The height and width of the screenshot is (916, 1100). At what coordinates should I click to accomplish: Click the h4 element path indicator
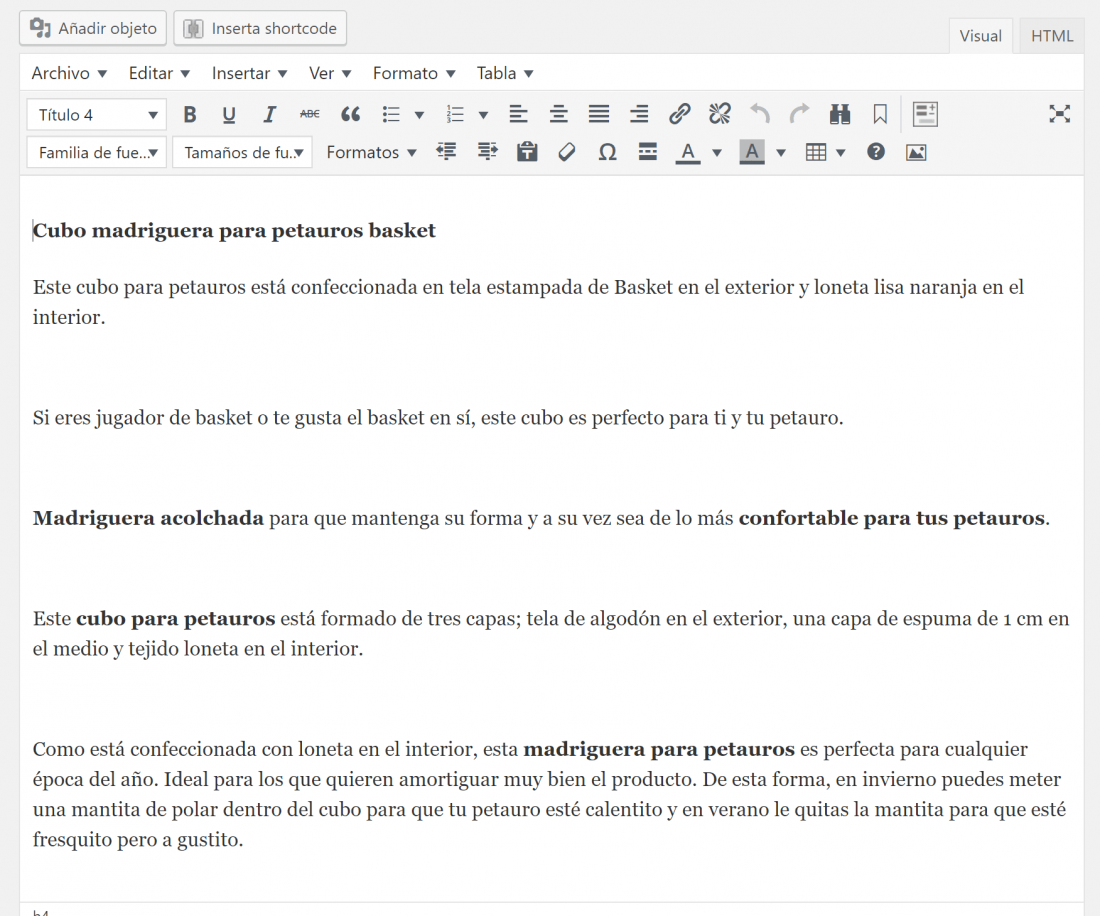(x=41, y=912)
